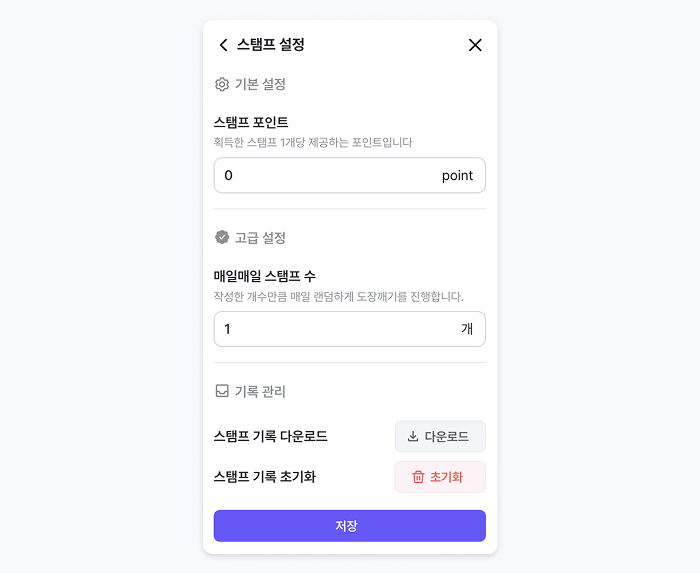700x573 pixels.
Task: Click the trash can icon
Action: (418, 477)
